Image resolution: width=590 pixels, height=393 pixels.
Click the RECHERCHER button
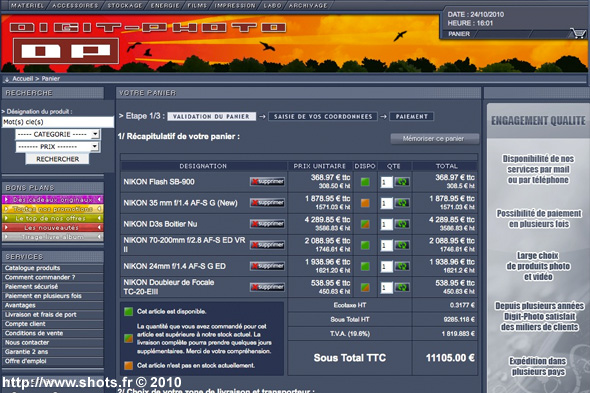coord(58,159)
